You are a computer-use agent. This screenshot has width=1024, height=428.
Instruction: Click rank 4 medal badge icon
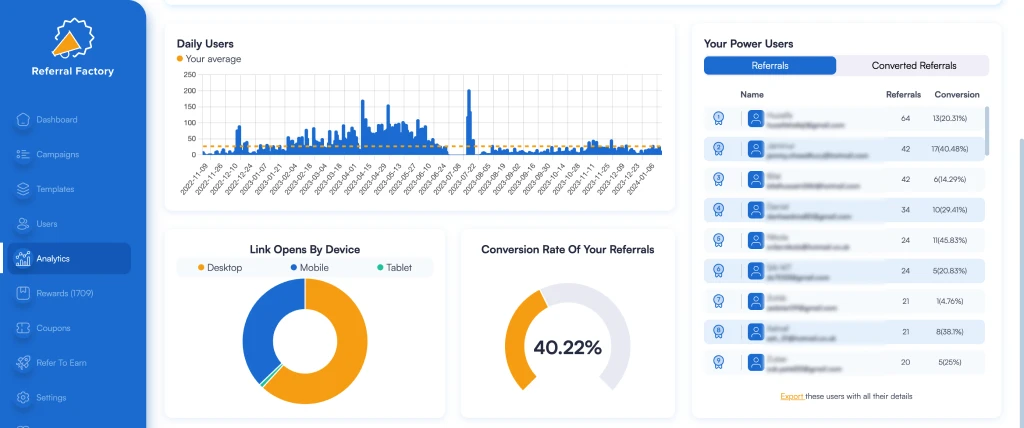tap(718, 210)
